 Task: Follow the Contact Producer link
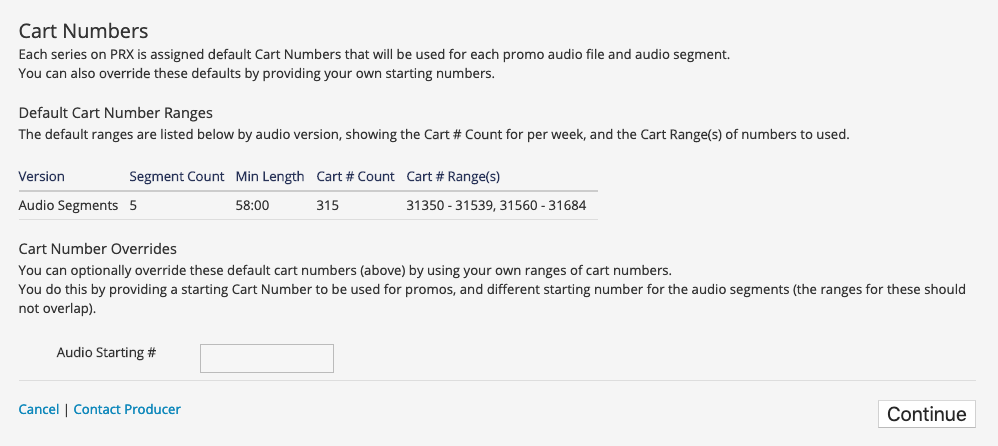[127, 410]
